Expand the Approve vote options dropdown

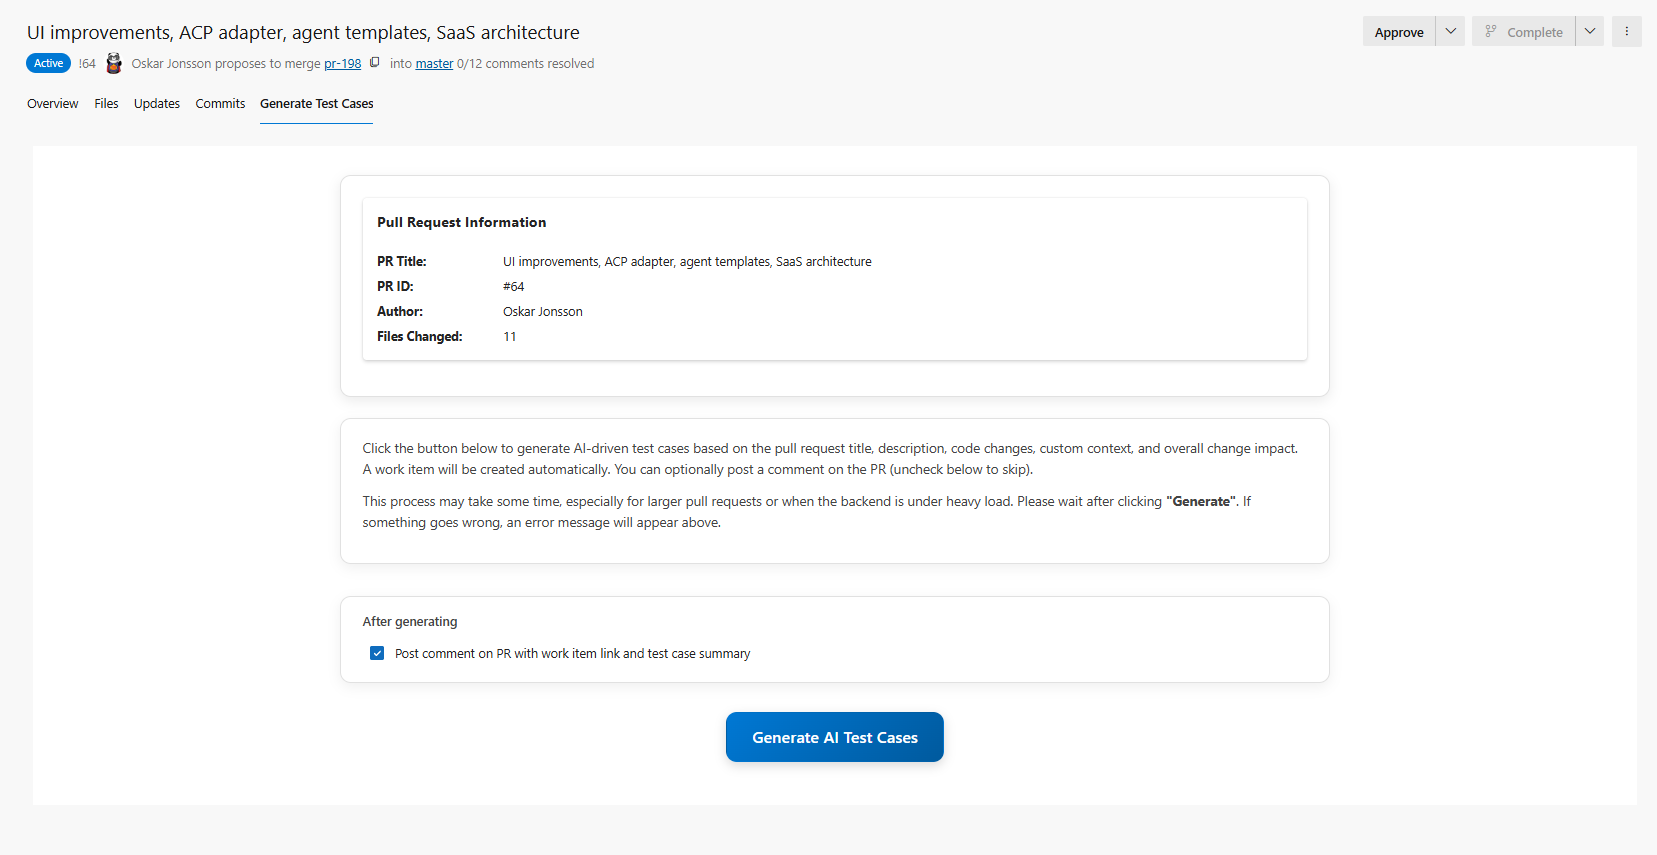(1450, 32)
